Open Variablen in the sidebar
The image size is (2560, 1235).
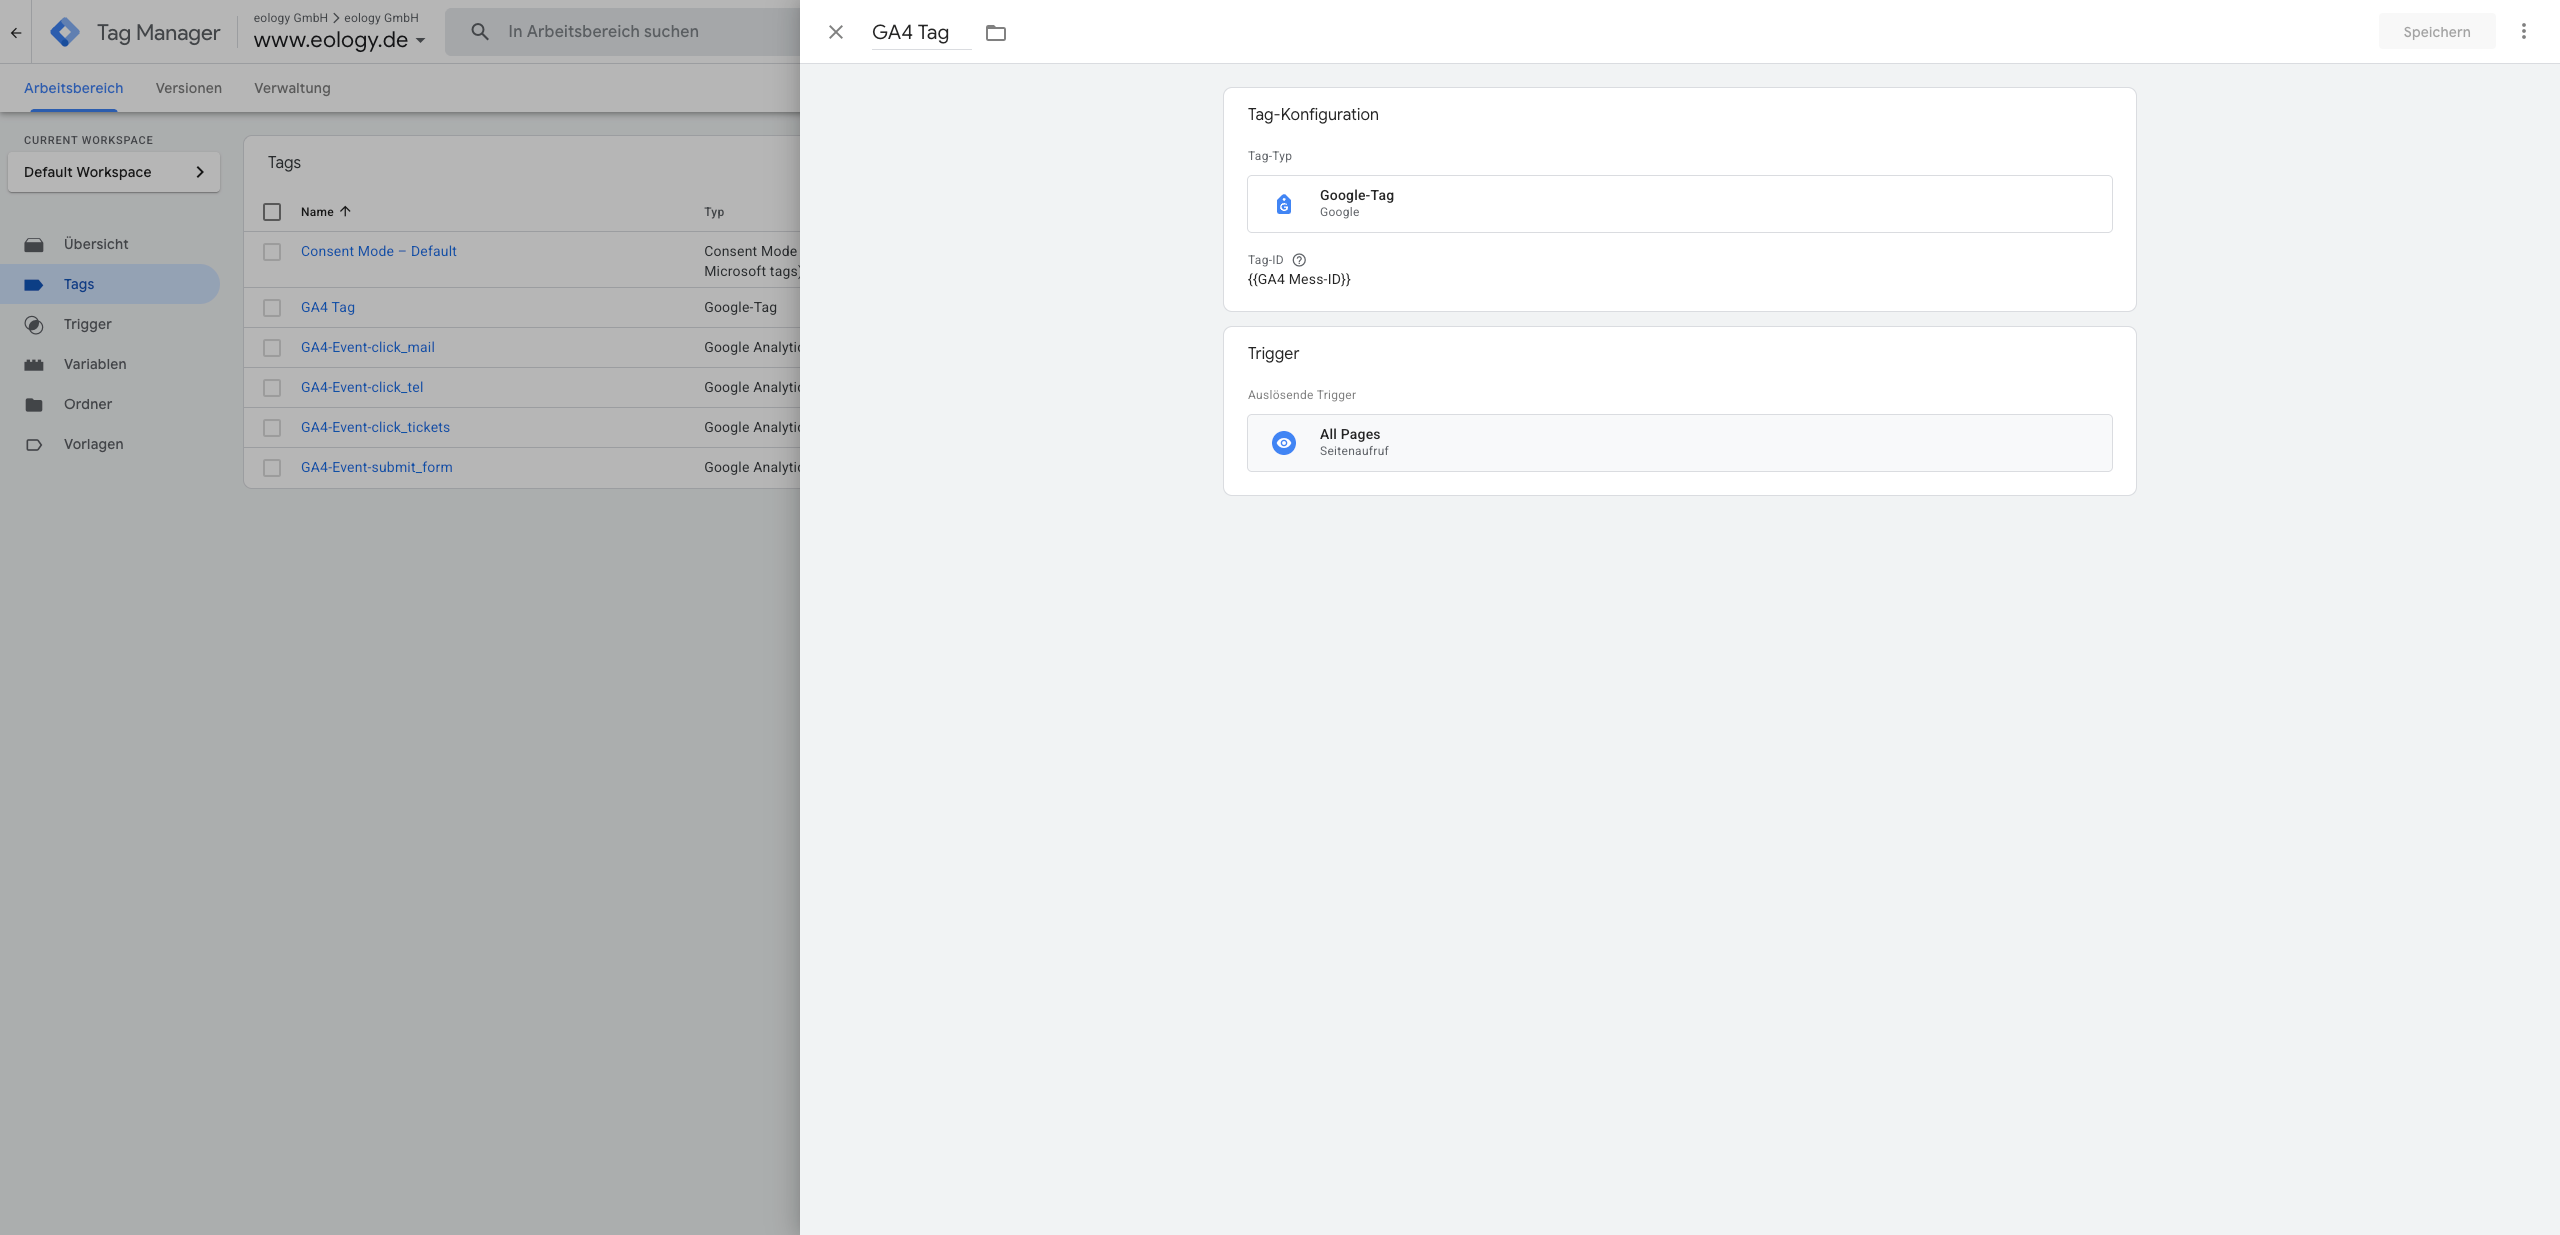coord(95,364)
